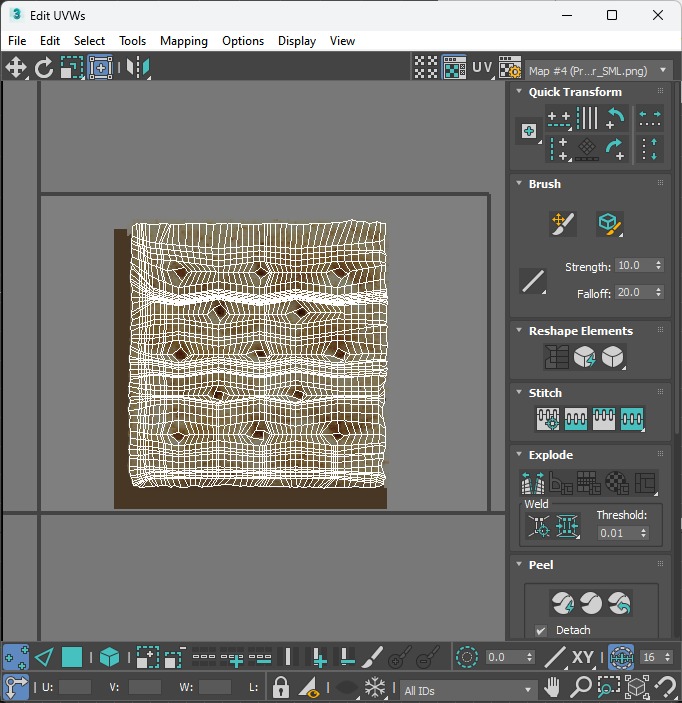This screenshot has height=703, width=682.
Task: Activate the Freeform mode tool
Action: (x=100, y=68)
